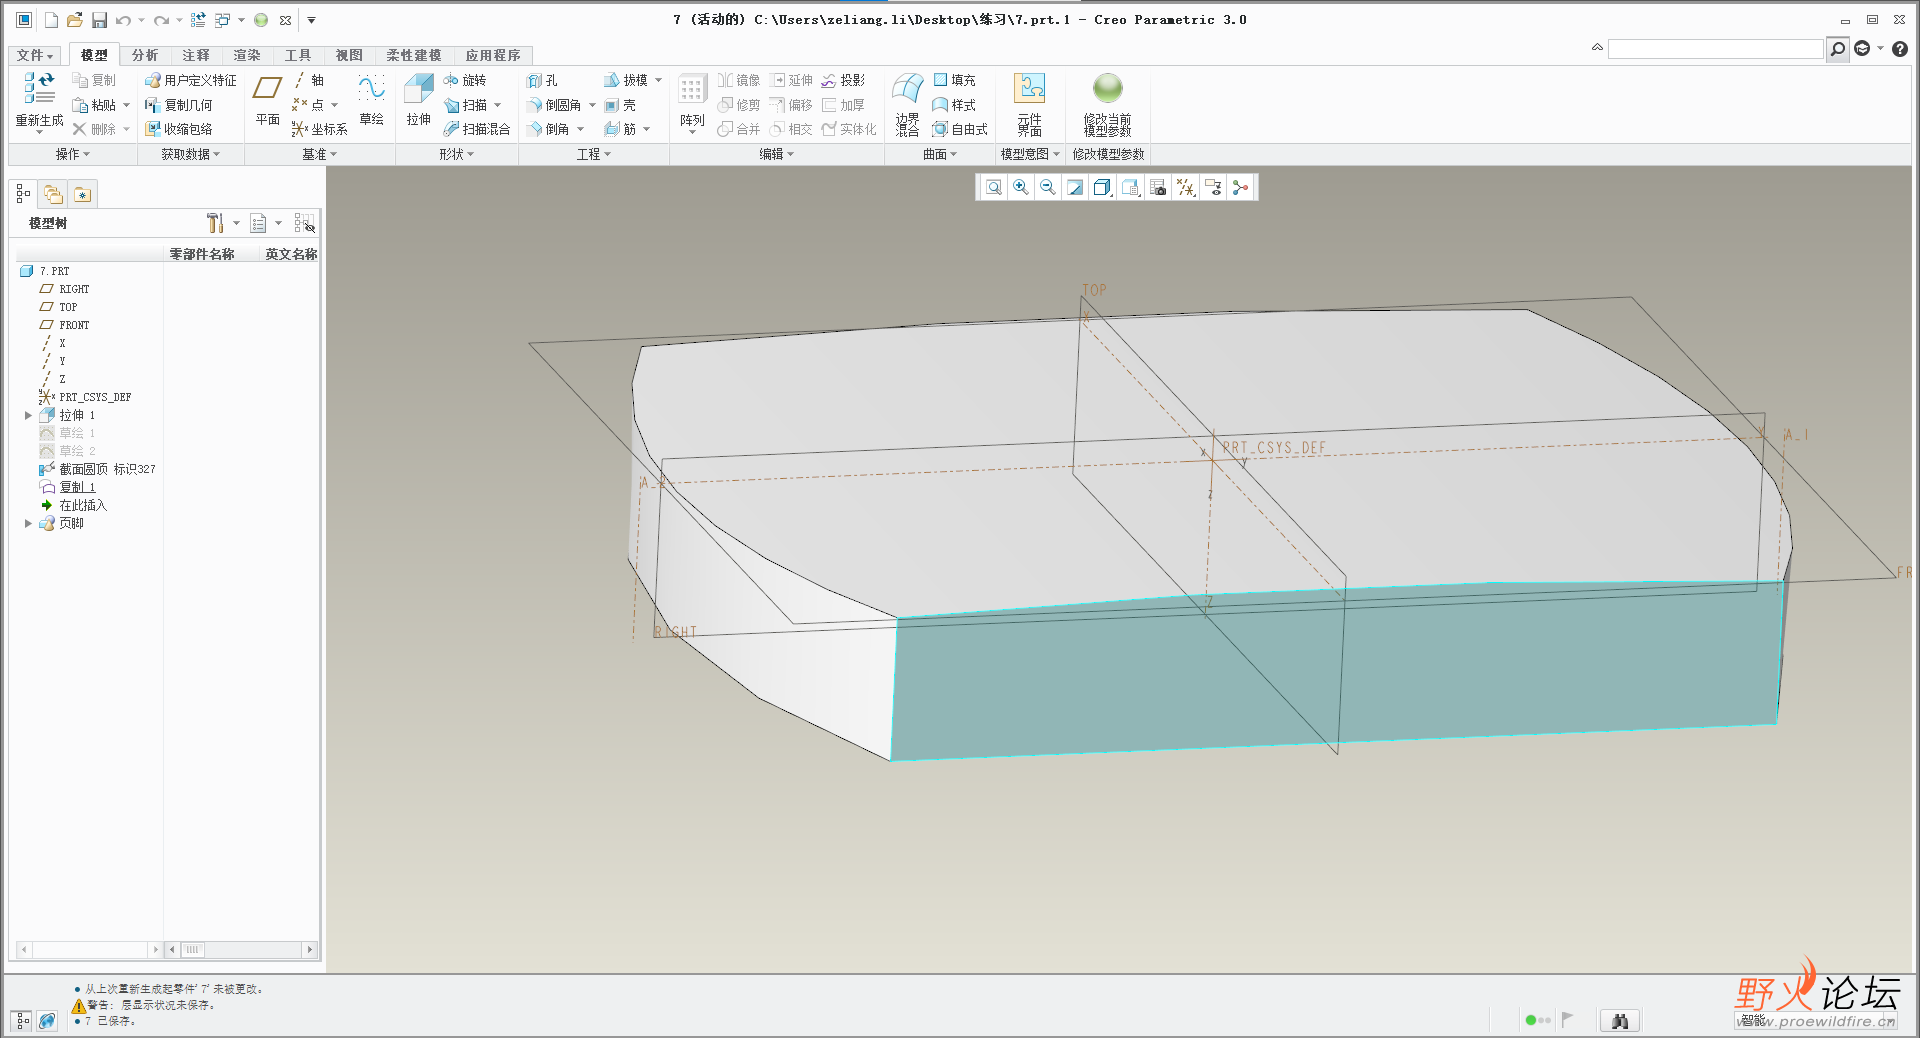Switch to the Applications (应用程序) tab
This screenshot has width=1920, height=1038.
tap(493, 55)
